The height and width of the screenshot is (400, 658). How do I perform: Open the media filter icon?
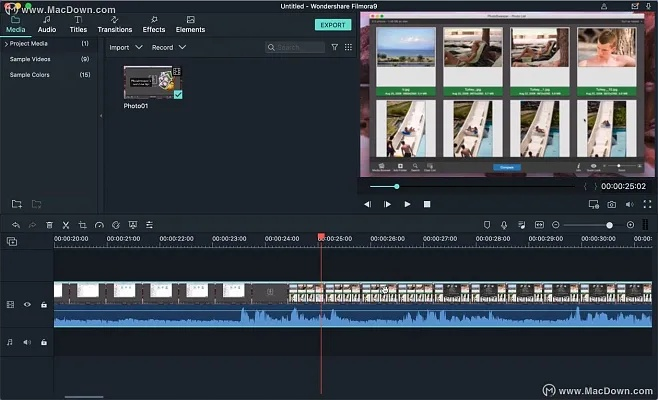pos(334,47)
